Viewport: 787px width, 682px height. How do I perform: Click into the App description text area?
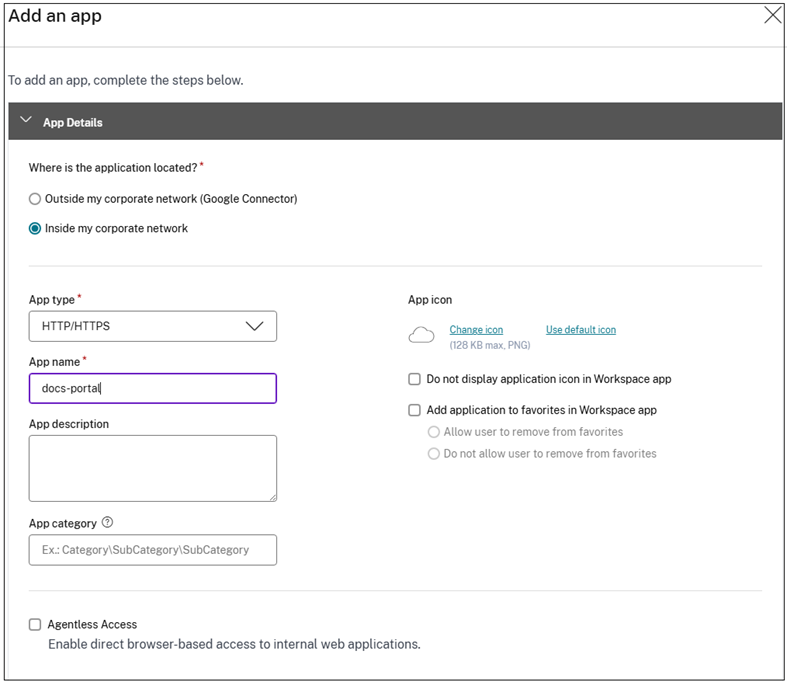click(x=153, y=468)
